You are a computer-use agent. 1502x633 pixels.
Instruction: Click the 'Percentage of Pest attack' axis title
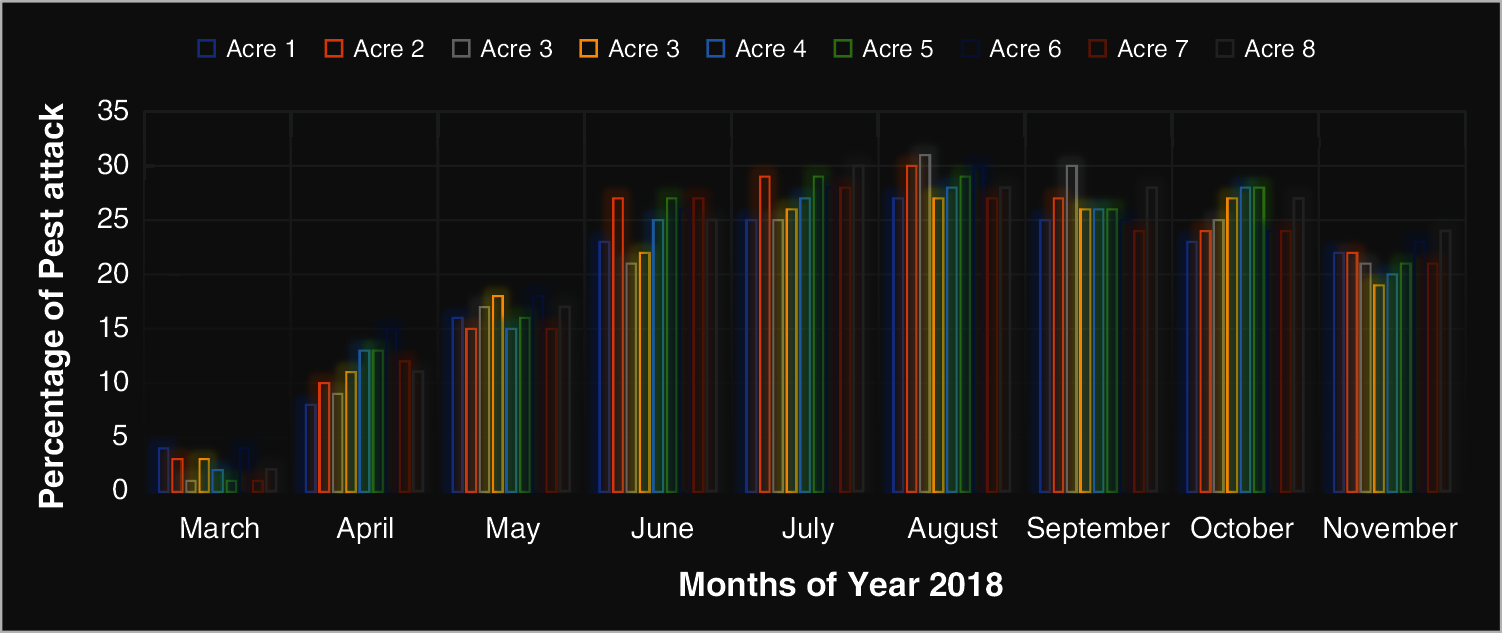52,305
